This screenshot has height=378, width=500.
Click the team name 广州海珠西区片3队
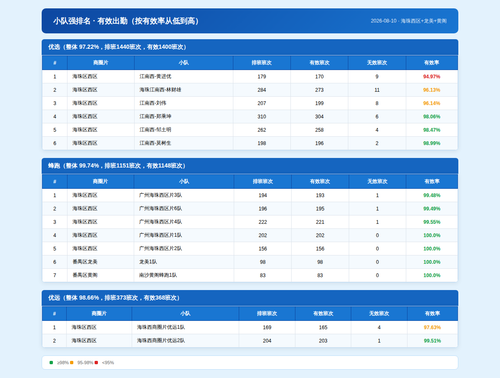(x=160, y=195)
